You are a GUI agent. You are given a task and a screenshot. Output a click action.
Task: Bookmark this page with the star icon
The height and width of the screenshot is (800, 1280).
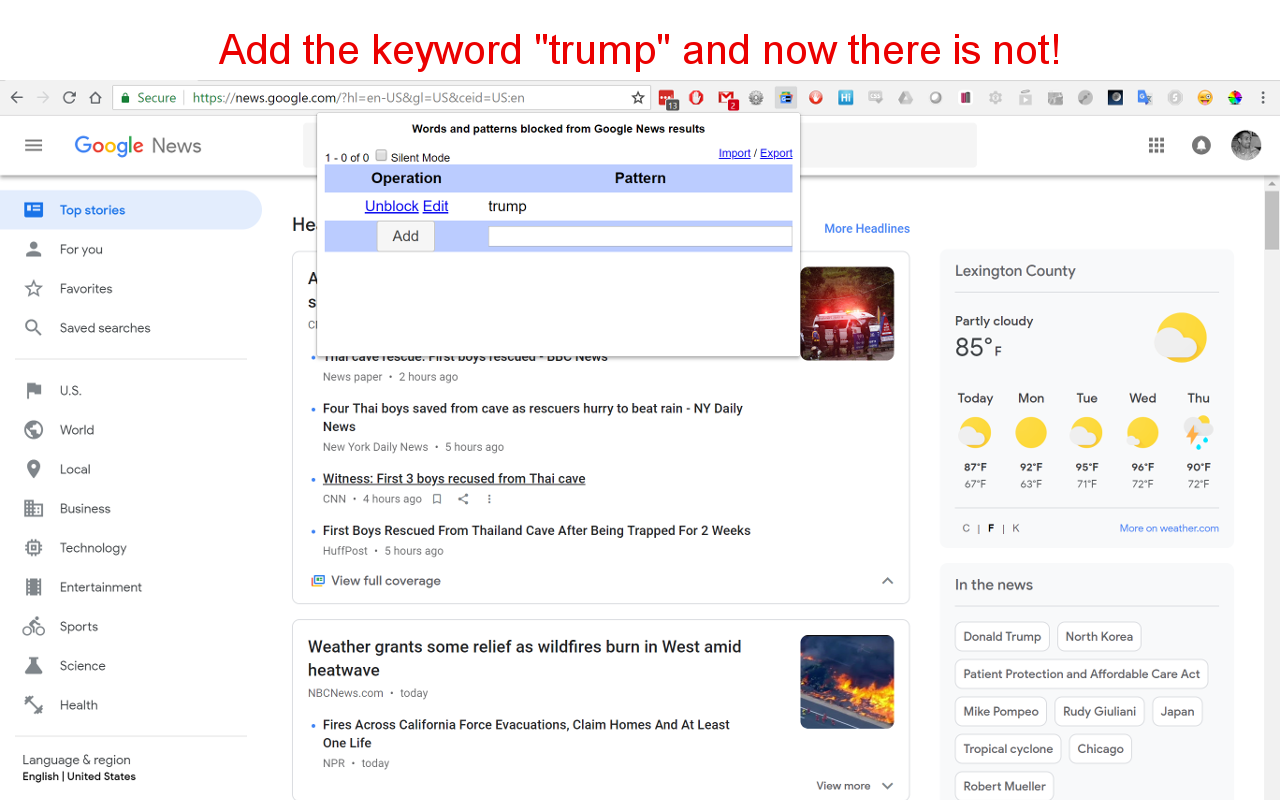[638, 97]
